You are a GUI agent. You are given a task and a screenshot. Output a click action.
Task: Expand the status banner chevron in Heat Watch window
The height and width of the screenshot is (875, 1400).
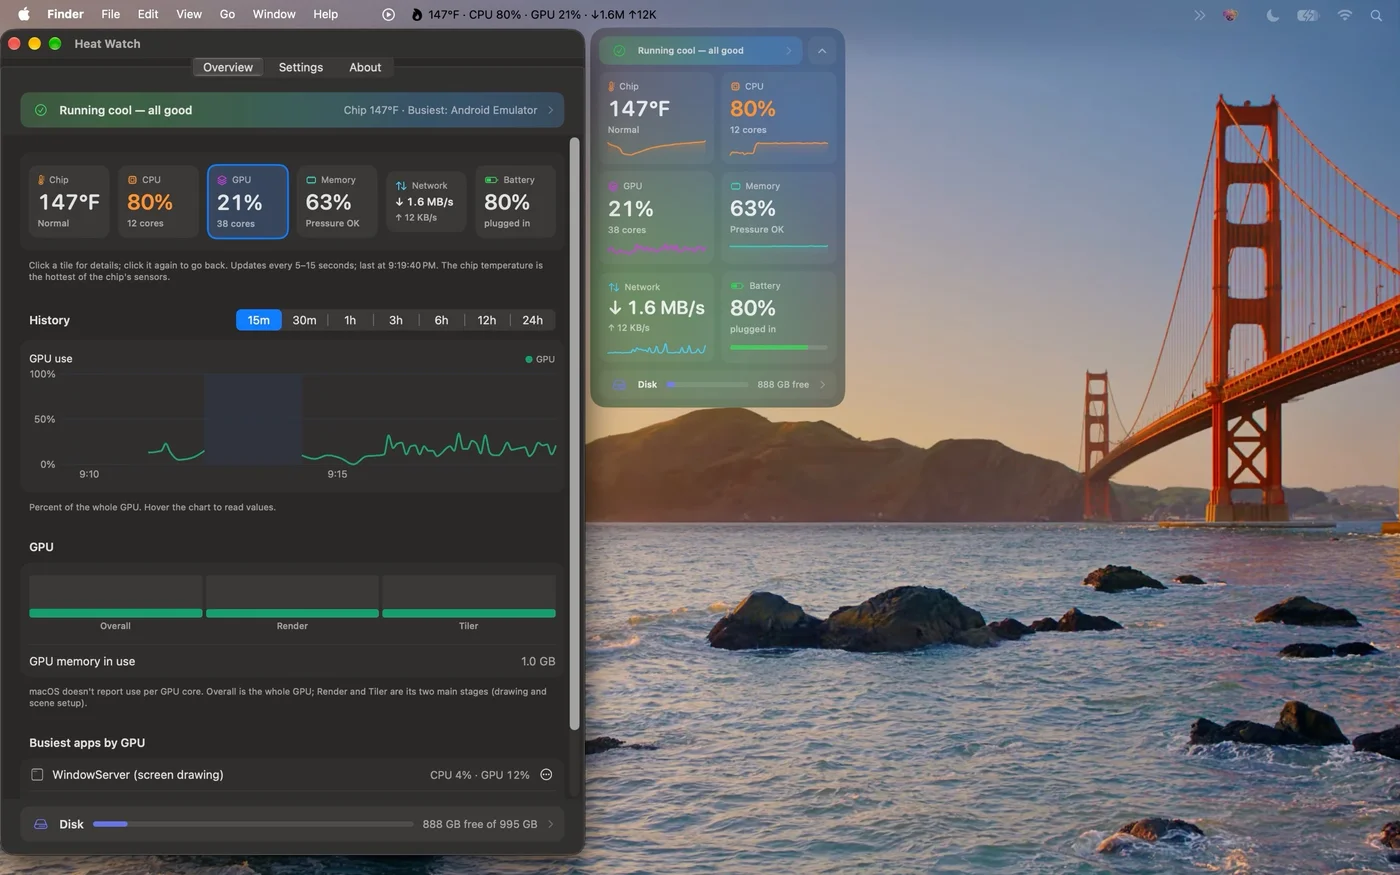[550, 110]
